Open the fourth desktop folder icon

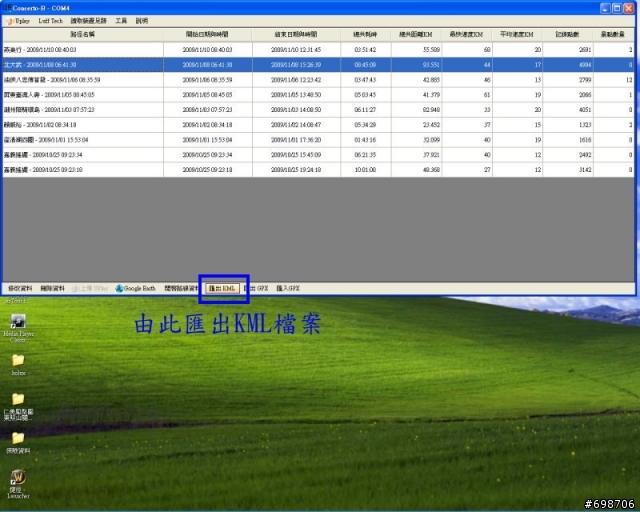(18, 443)
